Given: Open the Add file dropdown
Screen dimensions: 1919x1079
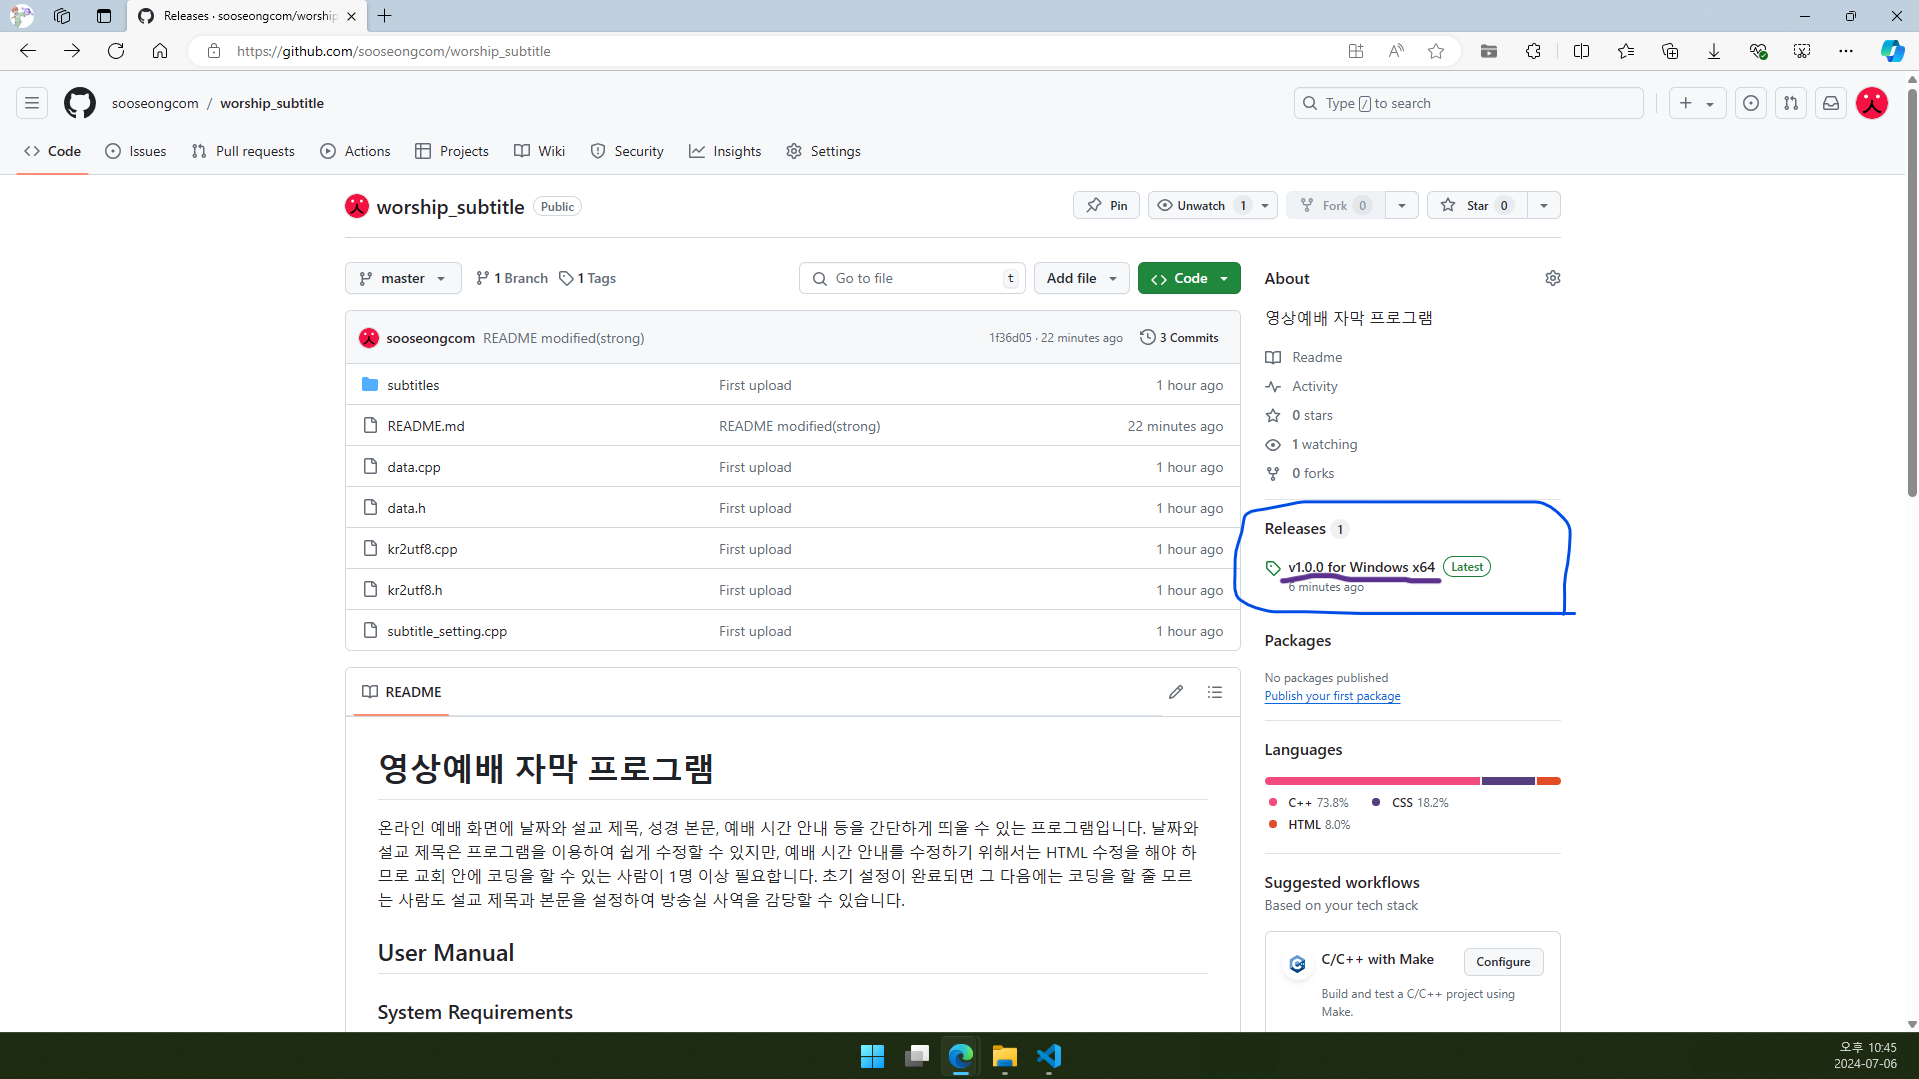Looking at the screenshot, I should pyautogui.click(x=1081, y=278).
